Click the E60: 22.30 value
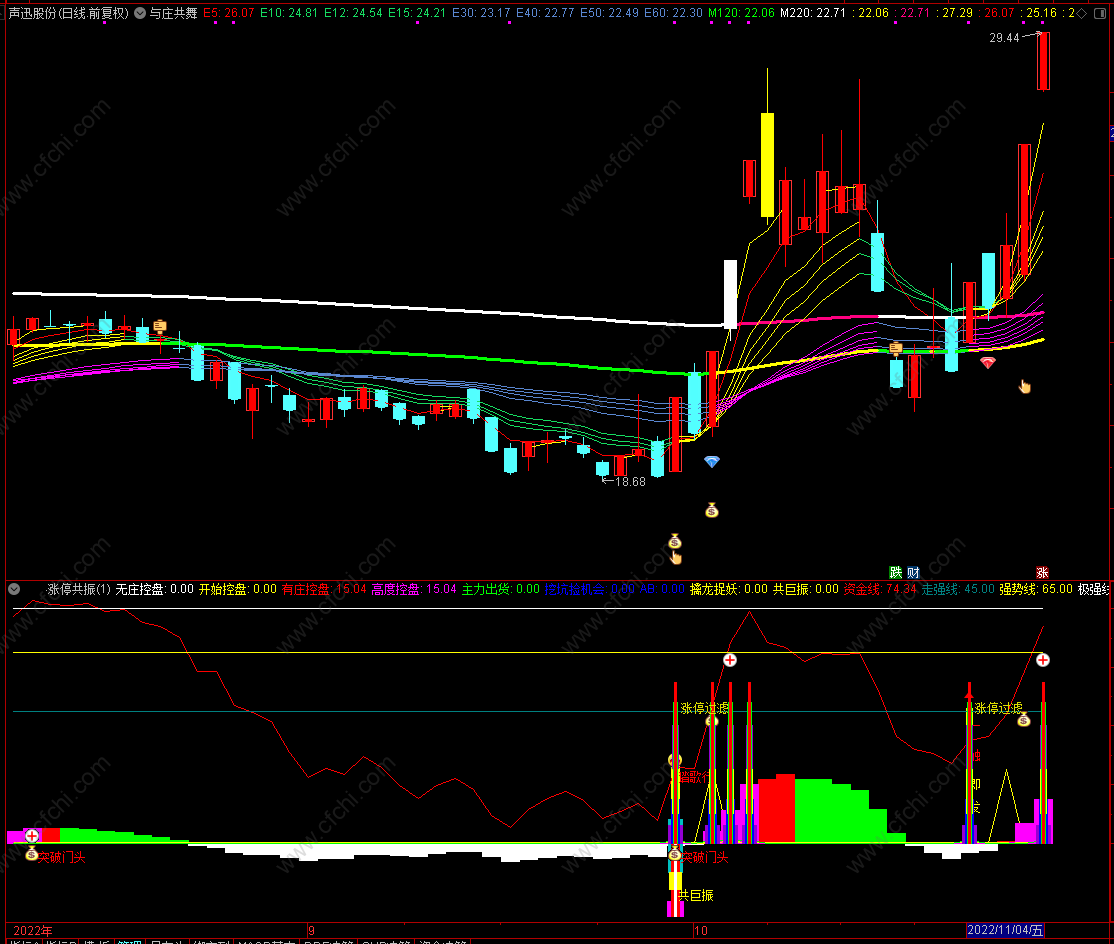Screen dimensions: 1114x944 pyautogui.click(x=673, y=13)
